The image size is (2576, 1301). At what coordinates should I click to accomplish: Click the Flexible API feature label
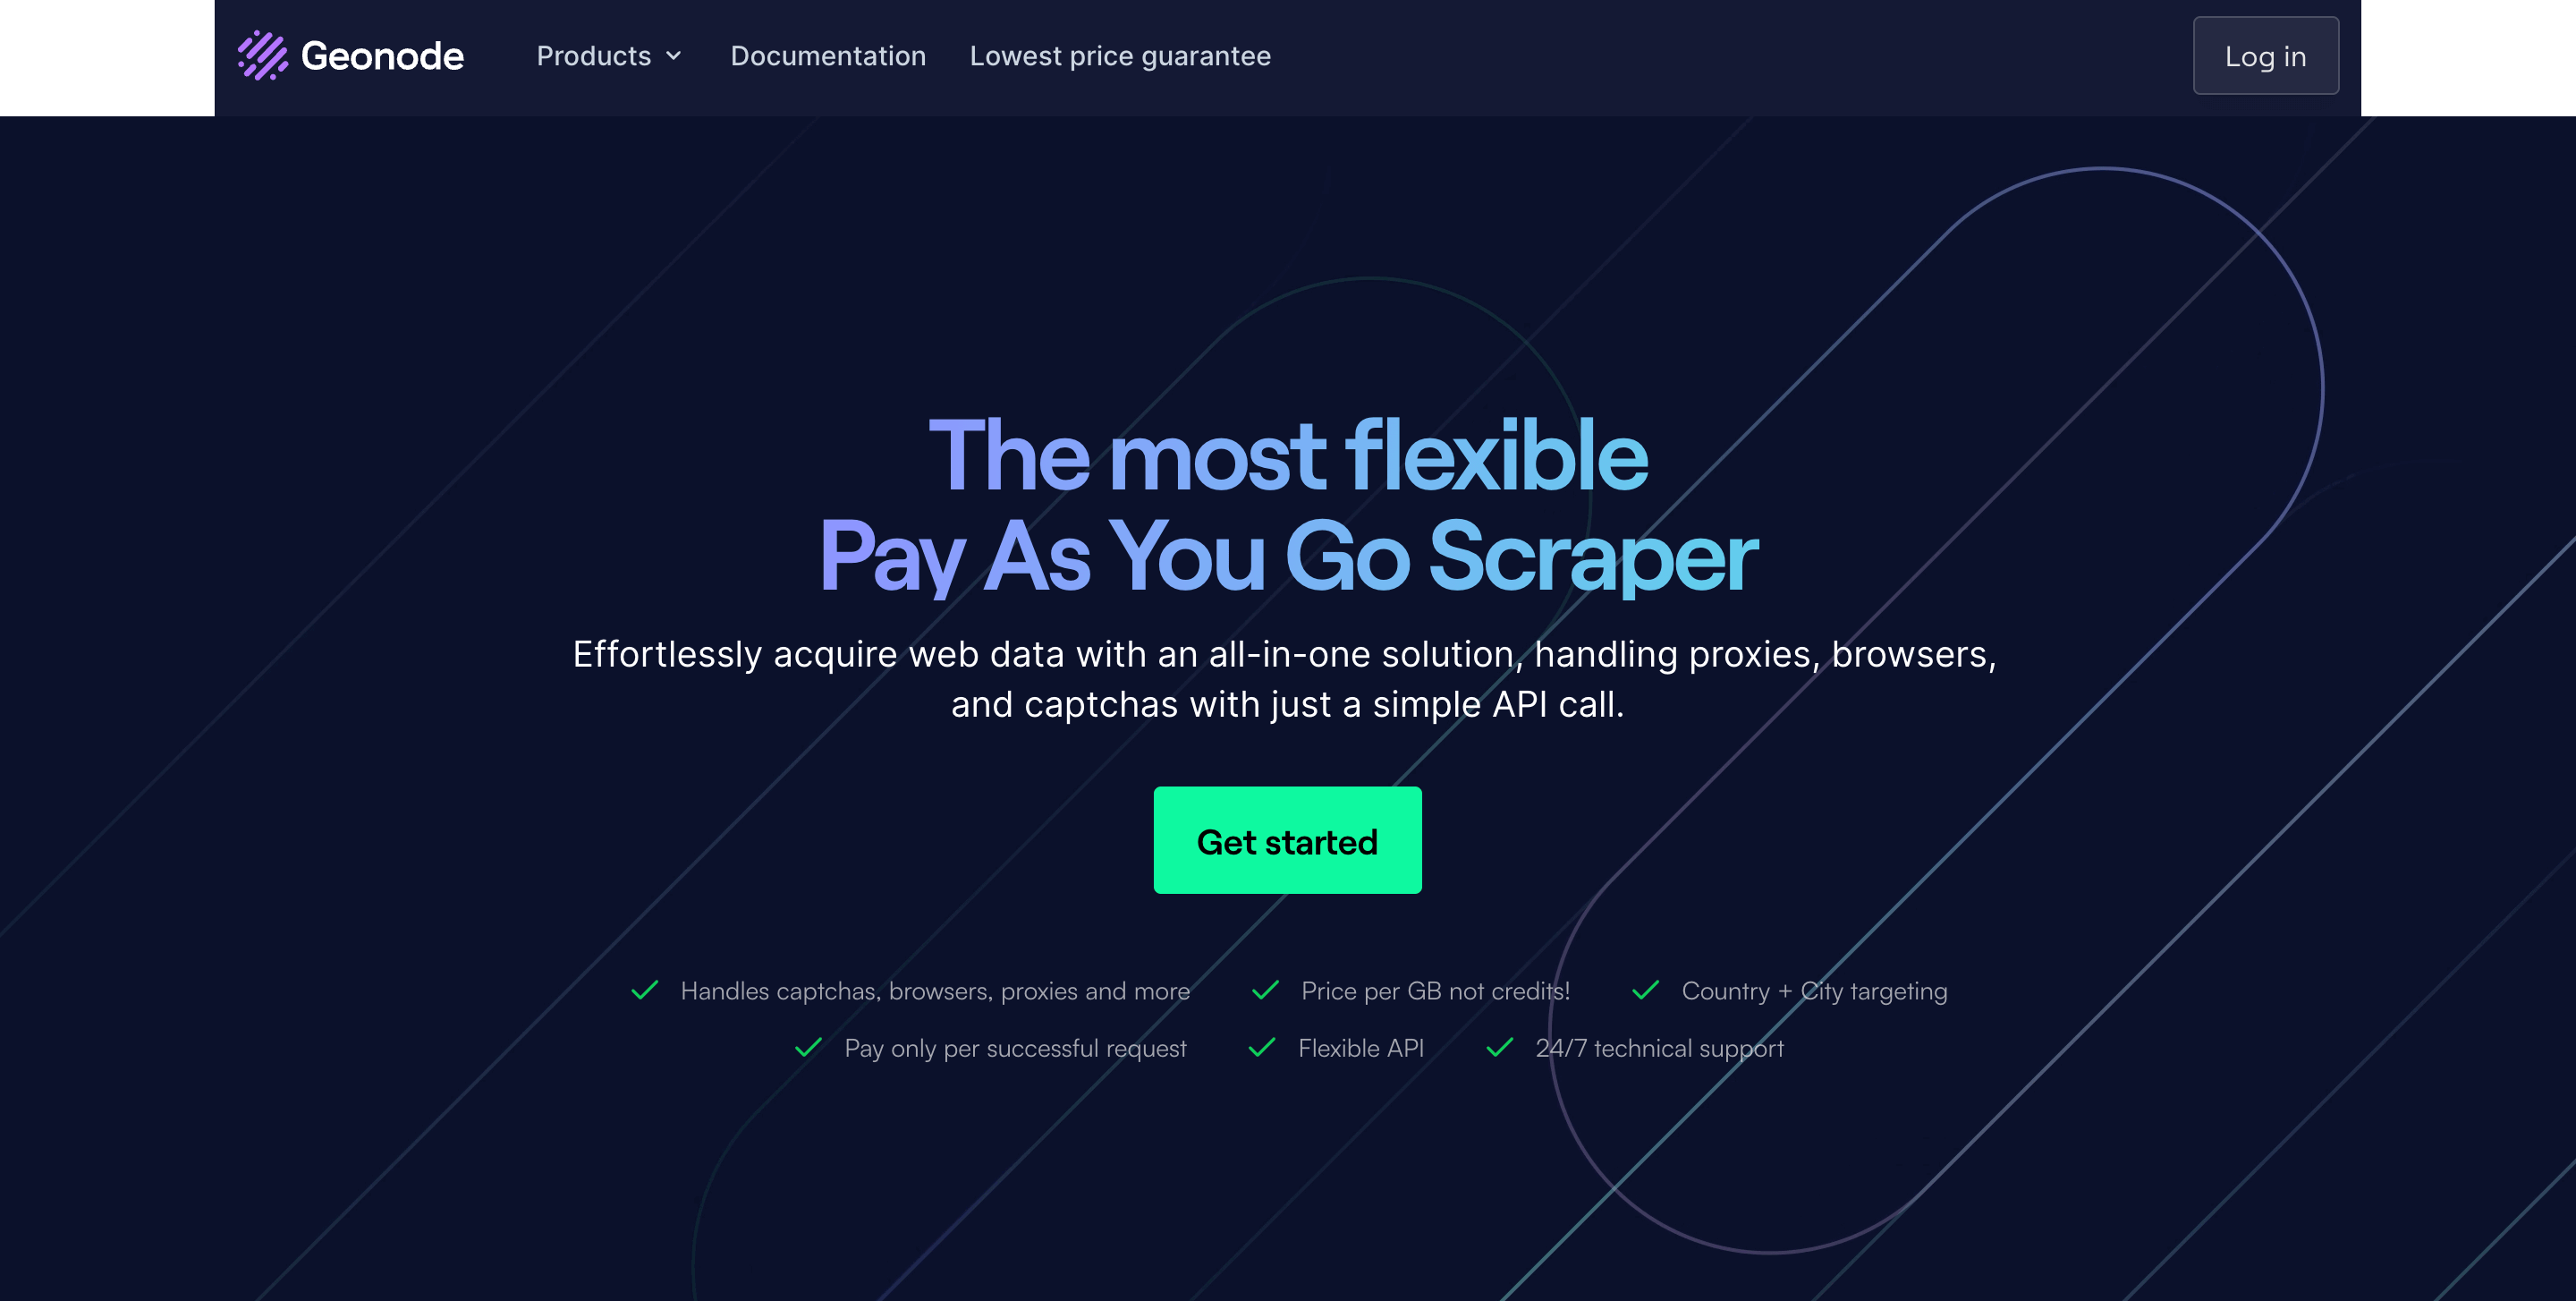[1360, 1047]
